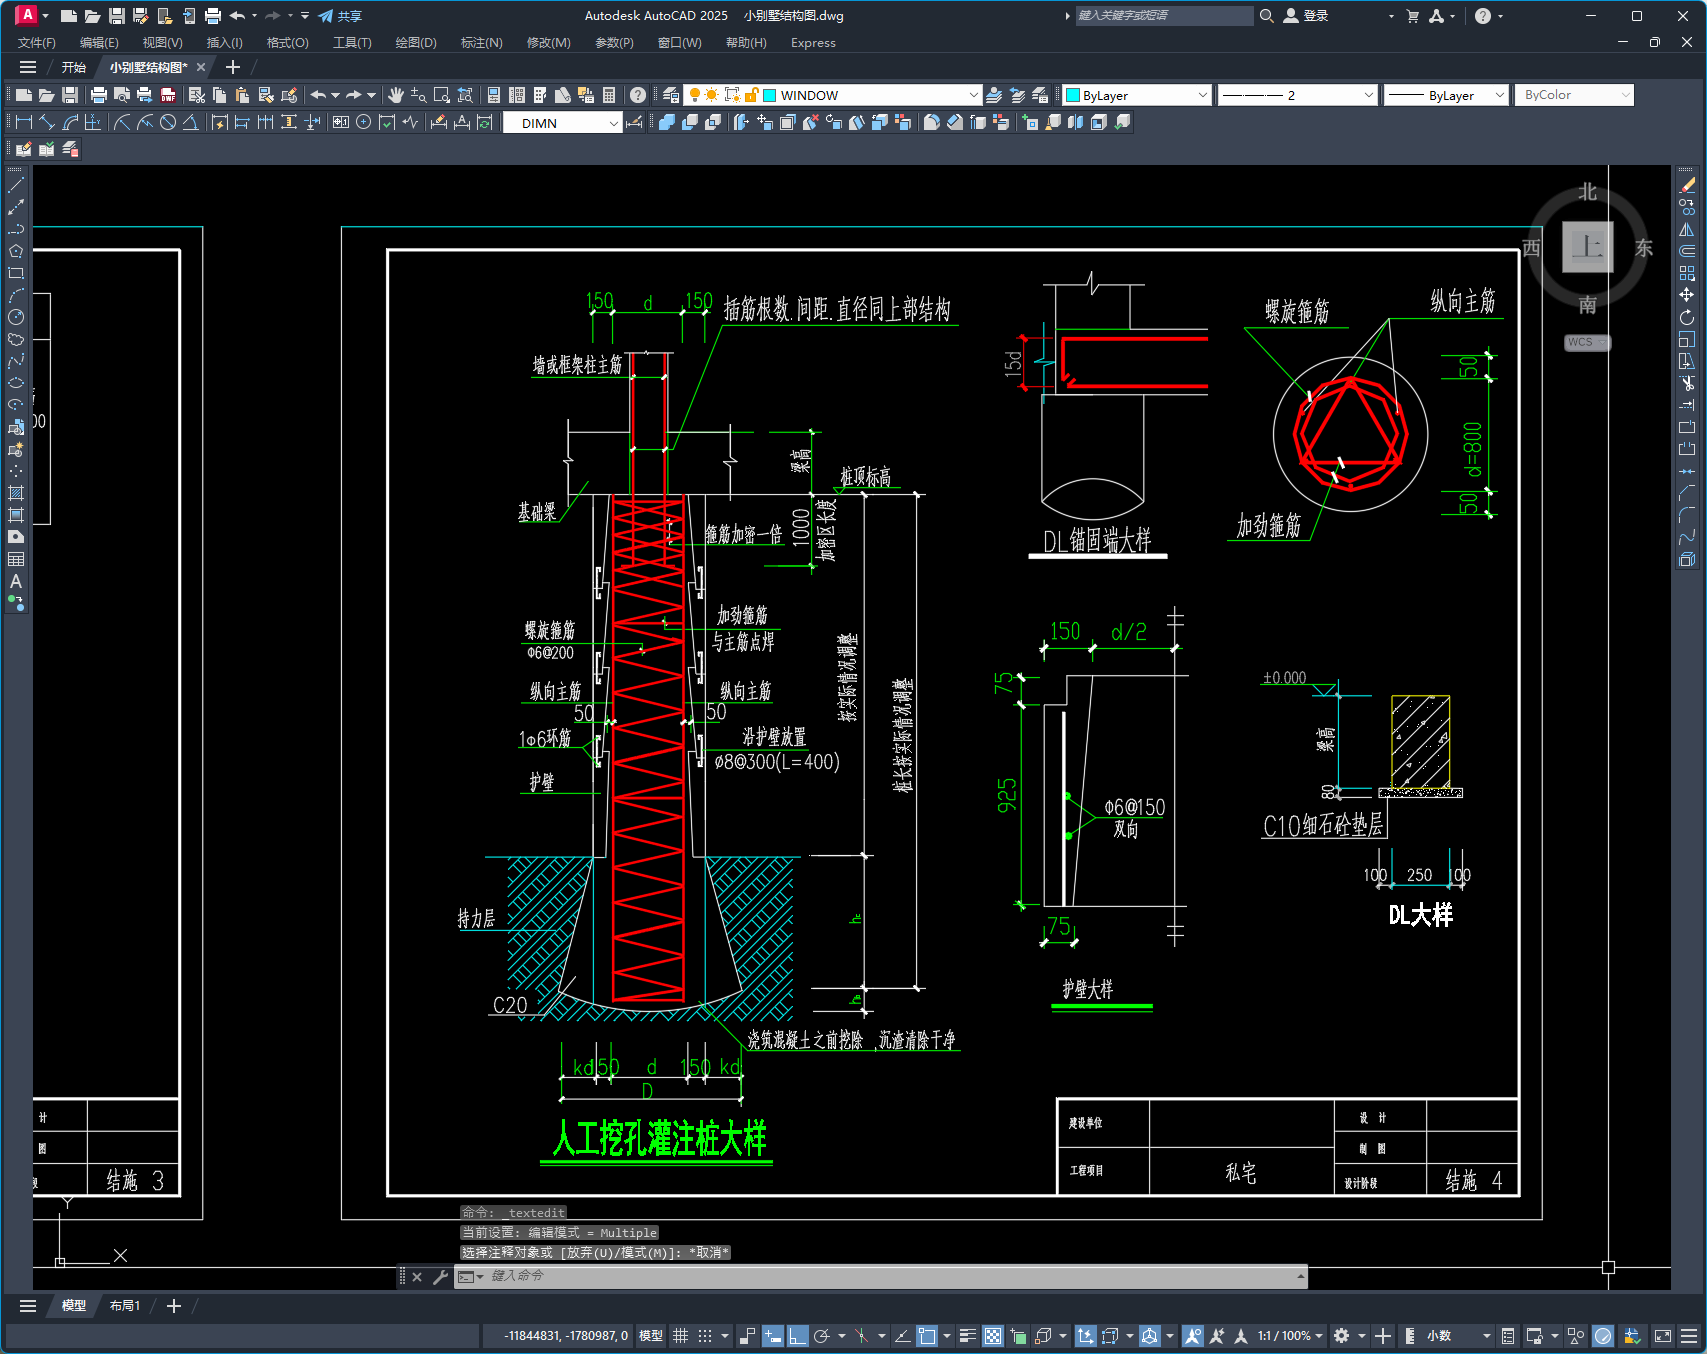Select the multiline text 'A' tool
Viewport: 1707px width, 1354px height.
[16, 581]
